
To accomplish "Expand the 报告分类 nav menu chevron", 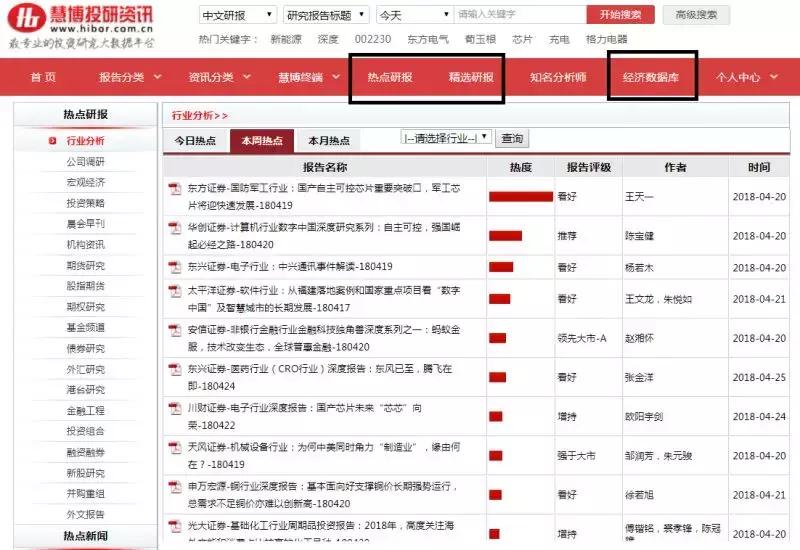I will [158, 77].
